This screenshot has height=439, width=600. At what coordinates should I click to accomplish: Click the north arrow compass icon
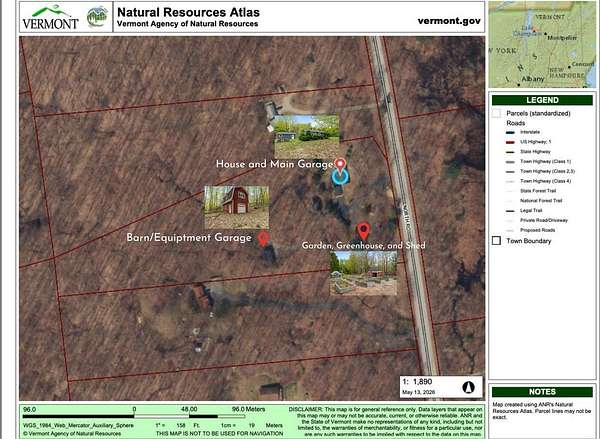click(468, 387)
